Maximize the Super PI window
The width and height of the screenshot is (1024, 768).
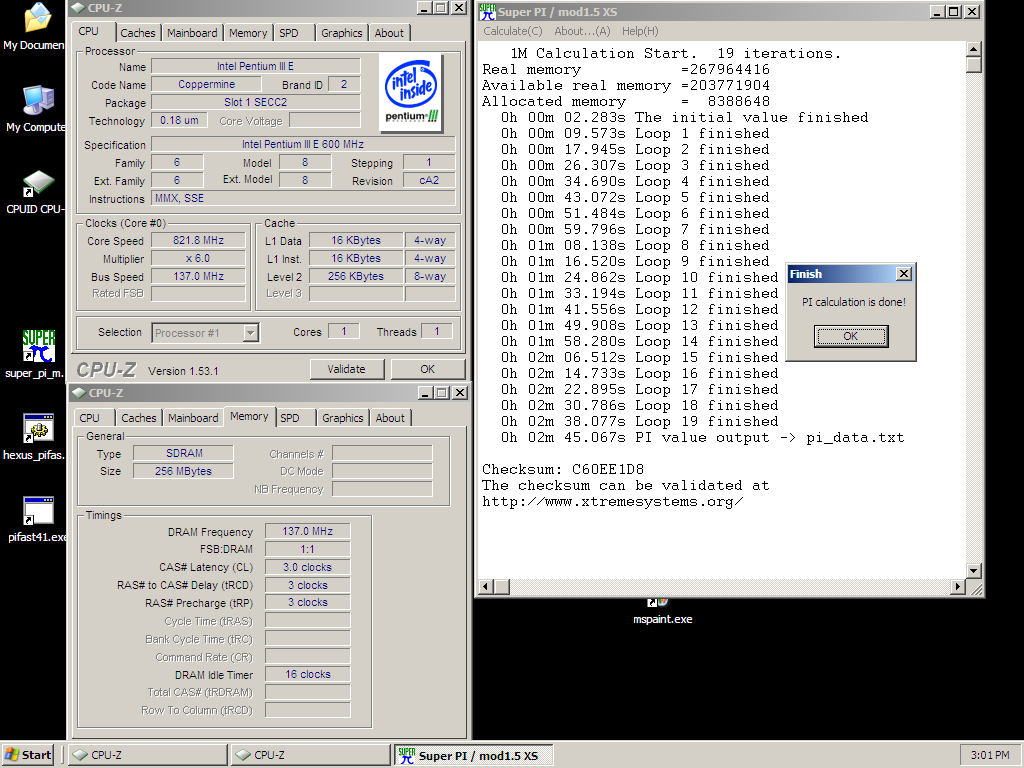(x=954, y=12)
